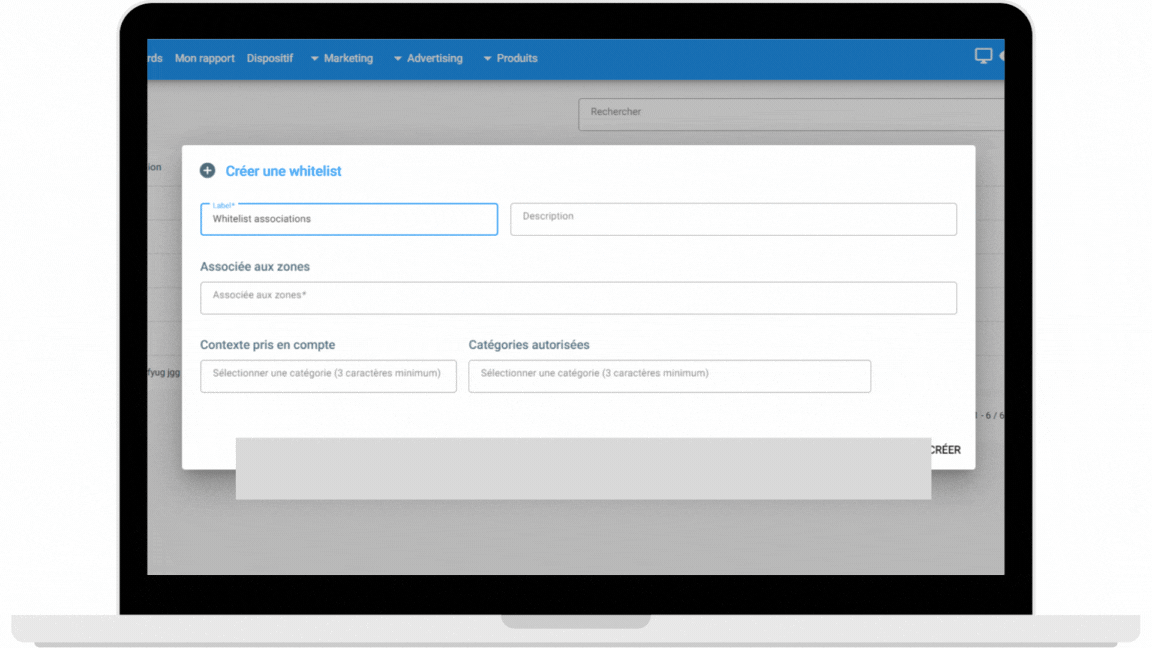Click the monitor icon in the blue header

pos(983,56)
